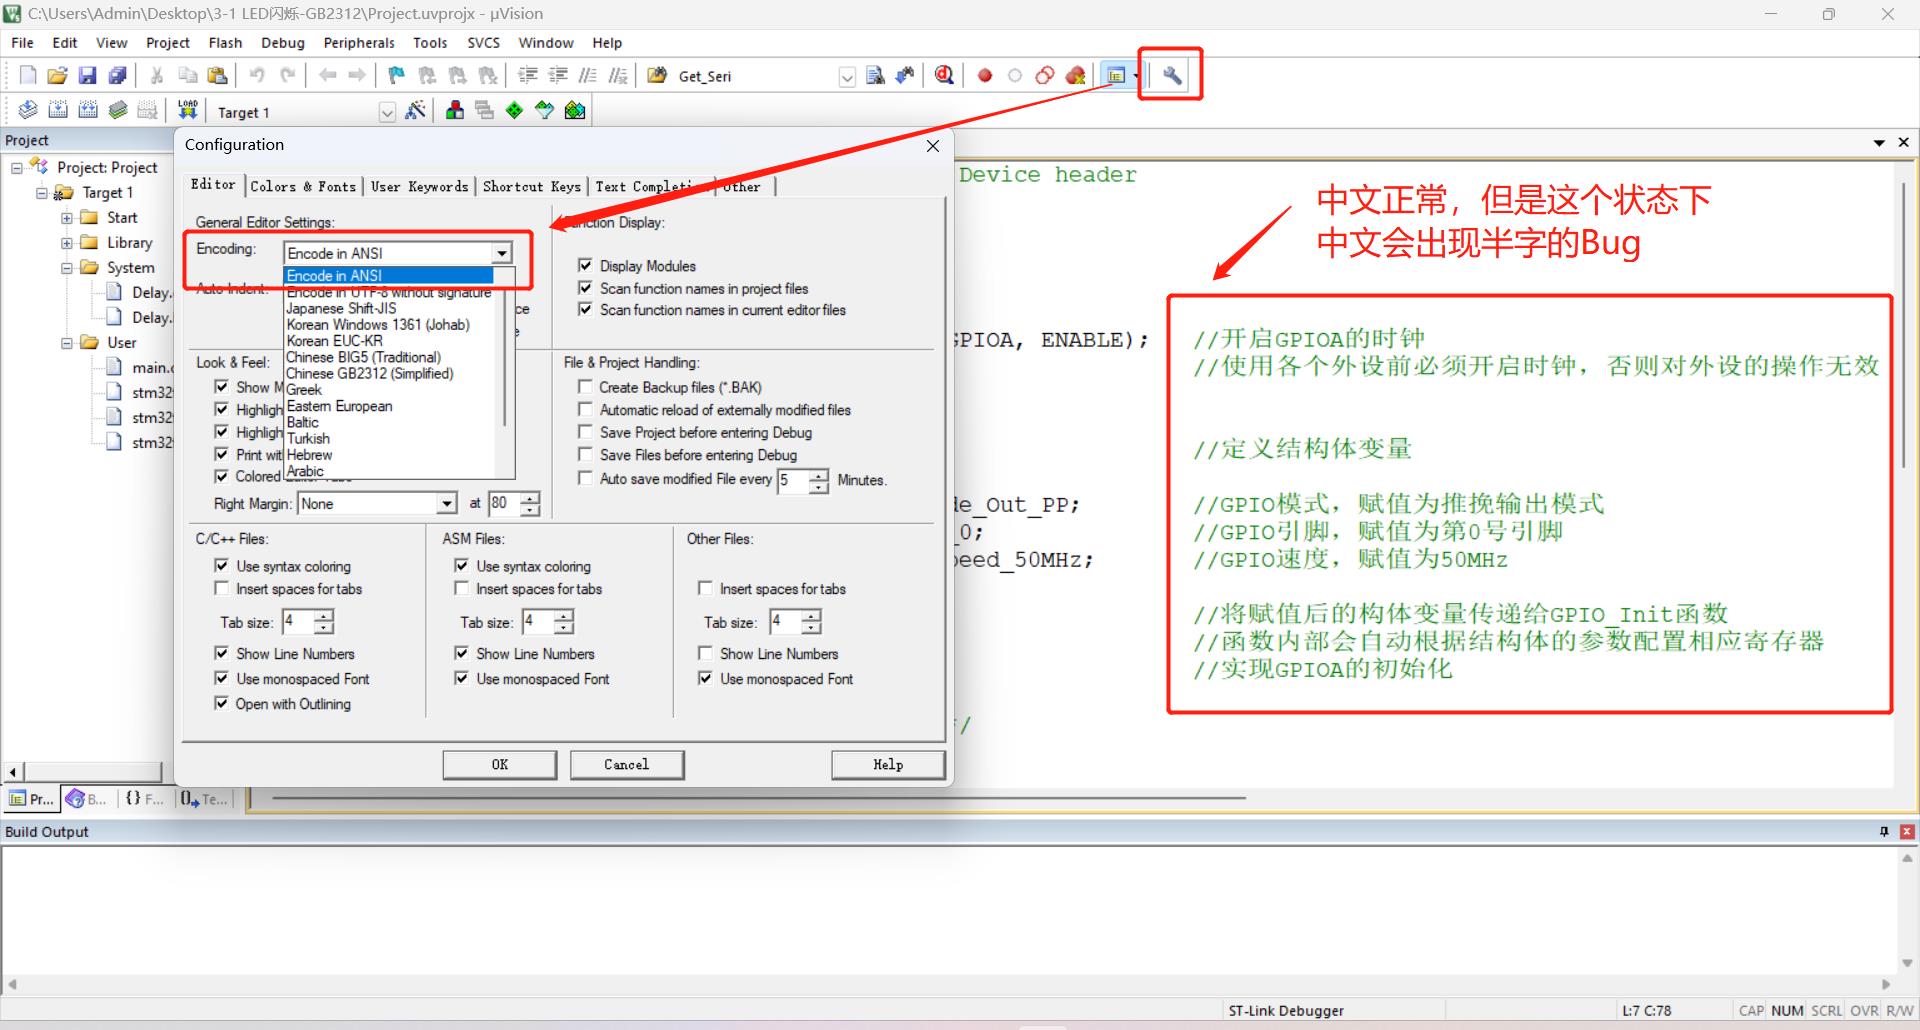Screen dimensions: 1920x1030
Task: Enable Save Files before entering Debug
Action: (x=585, y=455)
